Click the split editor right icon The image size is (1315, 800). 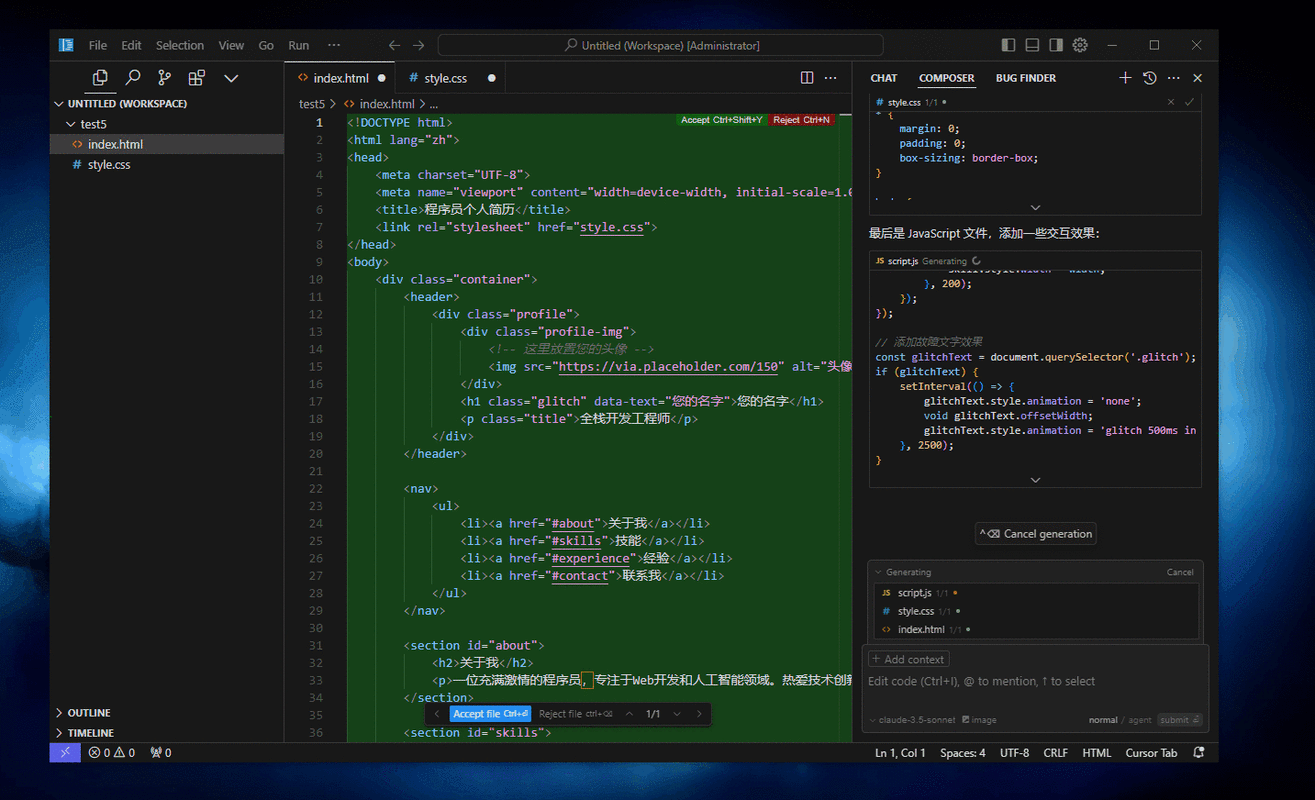tap(807, 78)
